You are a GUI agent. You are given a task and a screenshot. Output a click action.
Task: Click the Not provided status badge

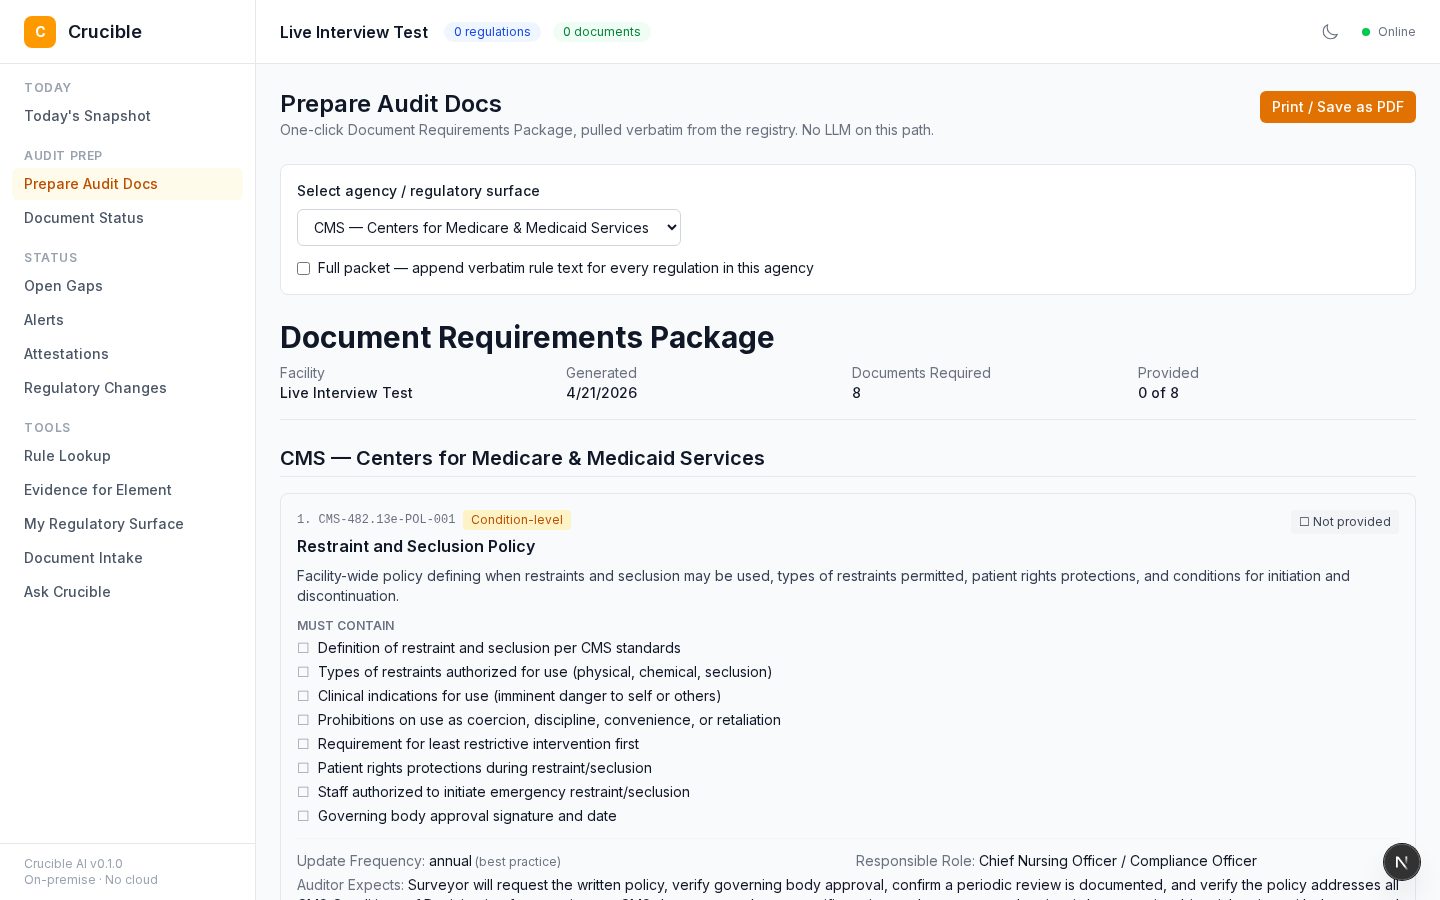click(1344, 521)
